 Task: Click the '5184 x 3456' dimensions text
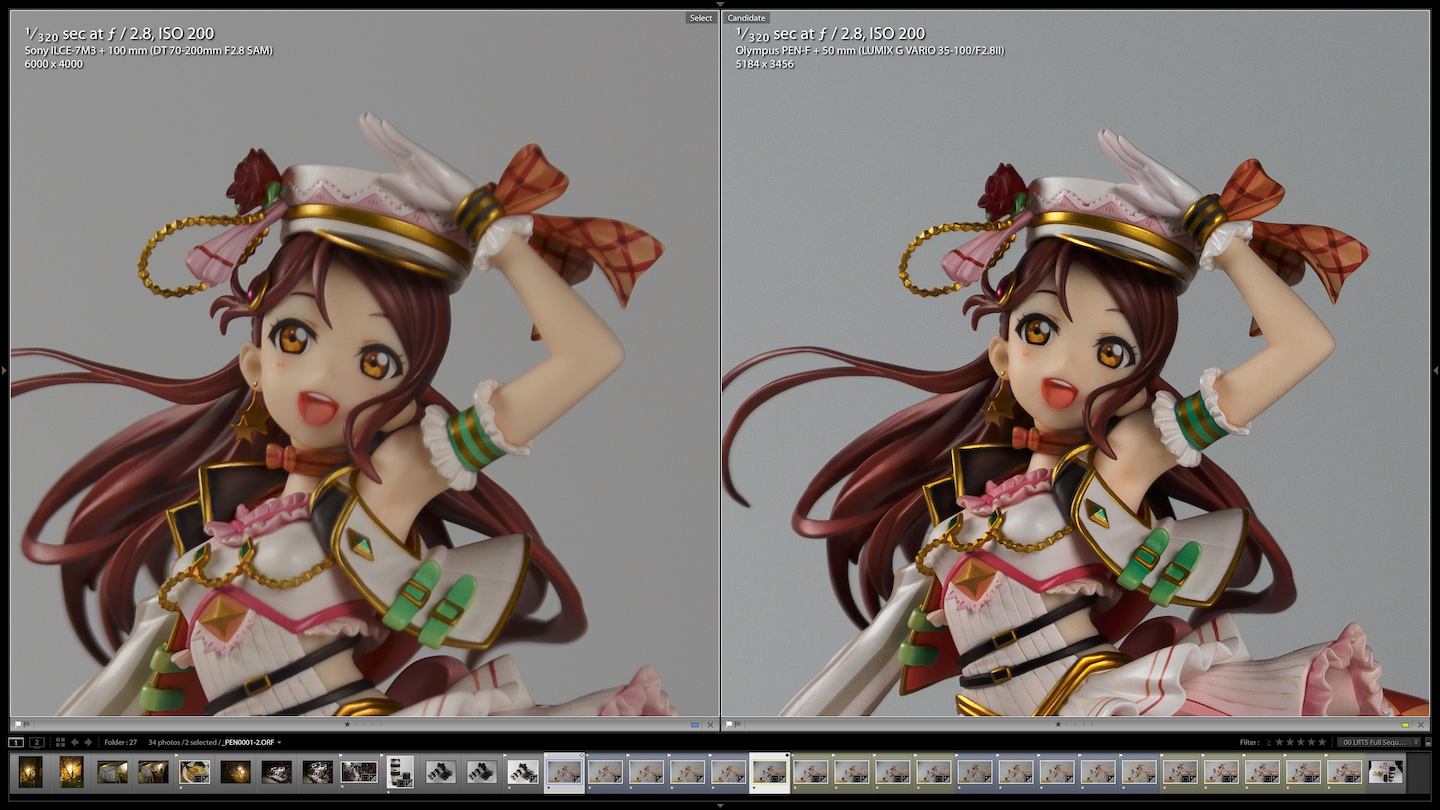tap(764, 64)
